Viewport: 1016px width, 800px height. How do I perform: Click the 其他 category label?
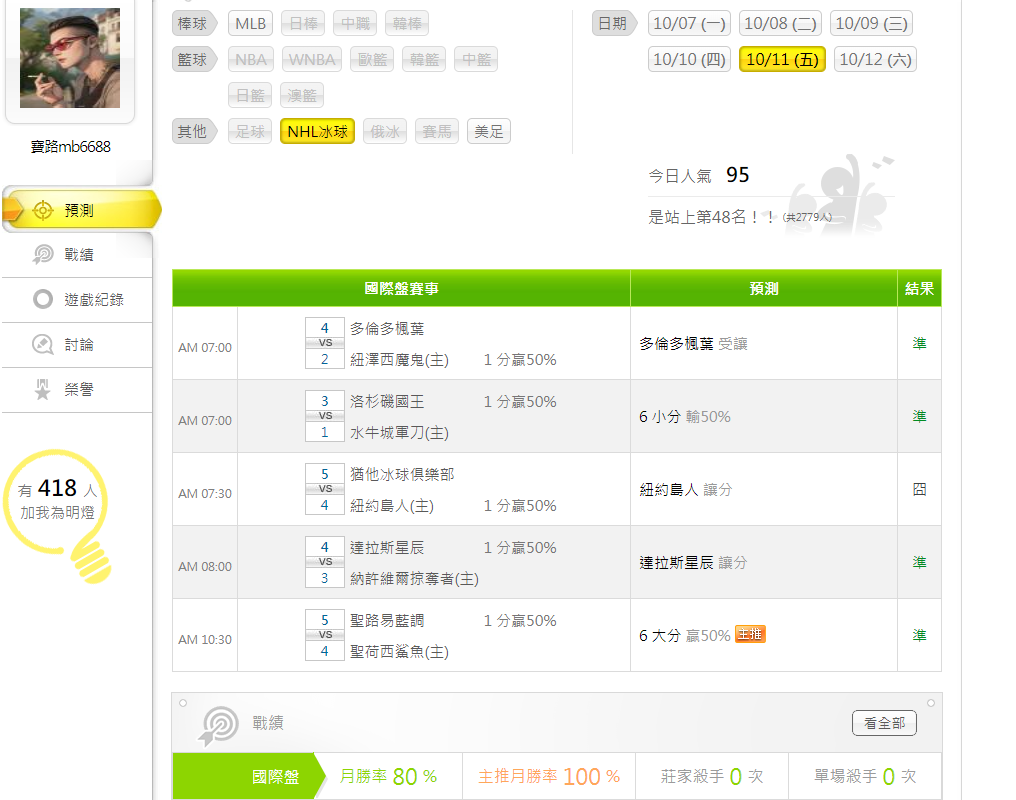click(194, 131)
